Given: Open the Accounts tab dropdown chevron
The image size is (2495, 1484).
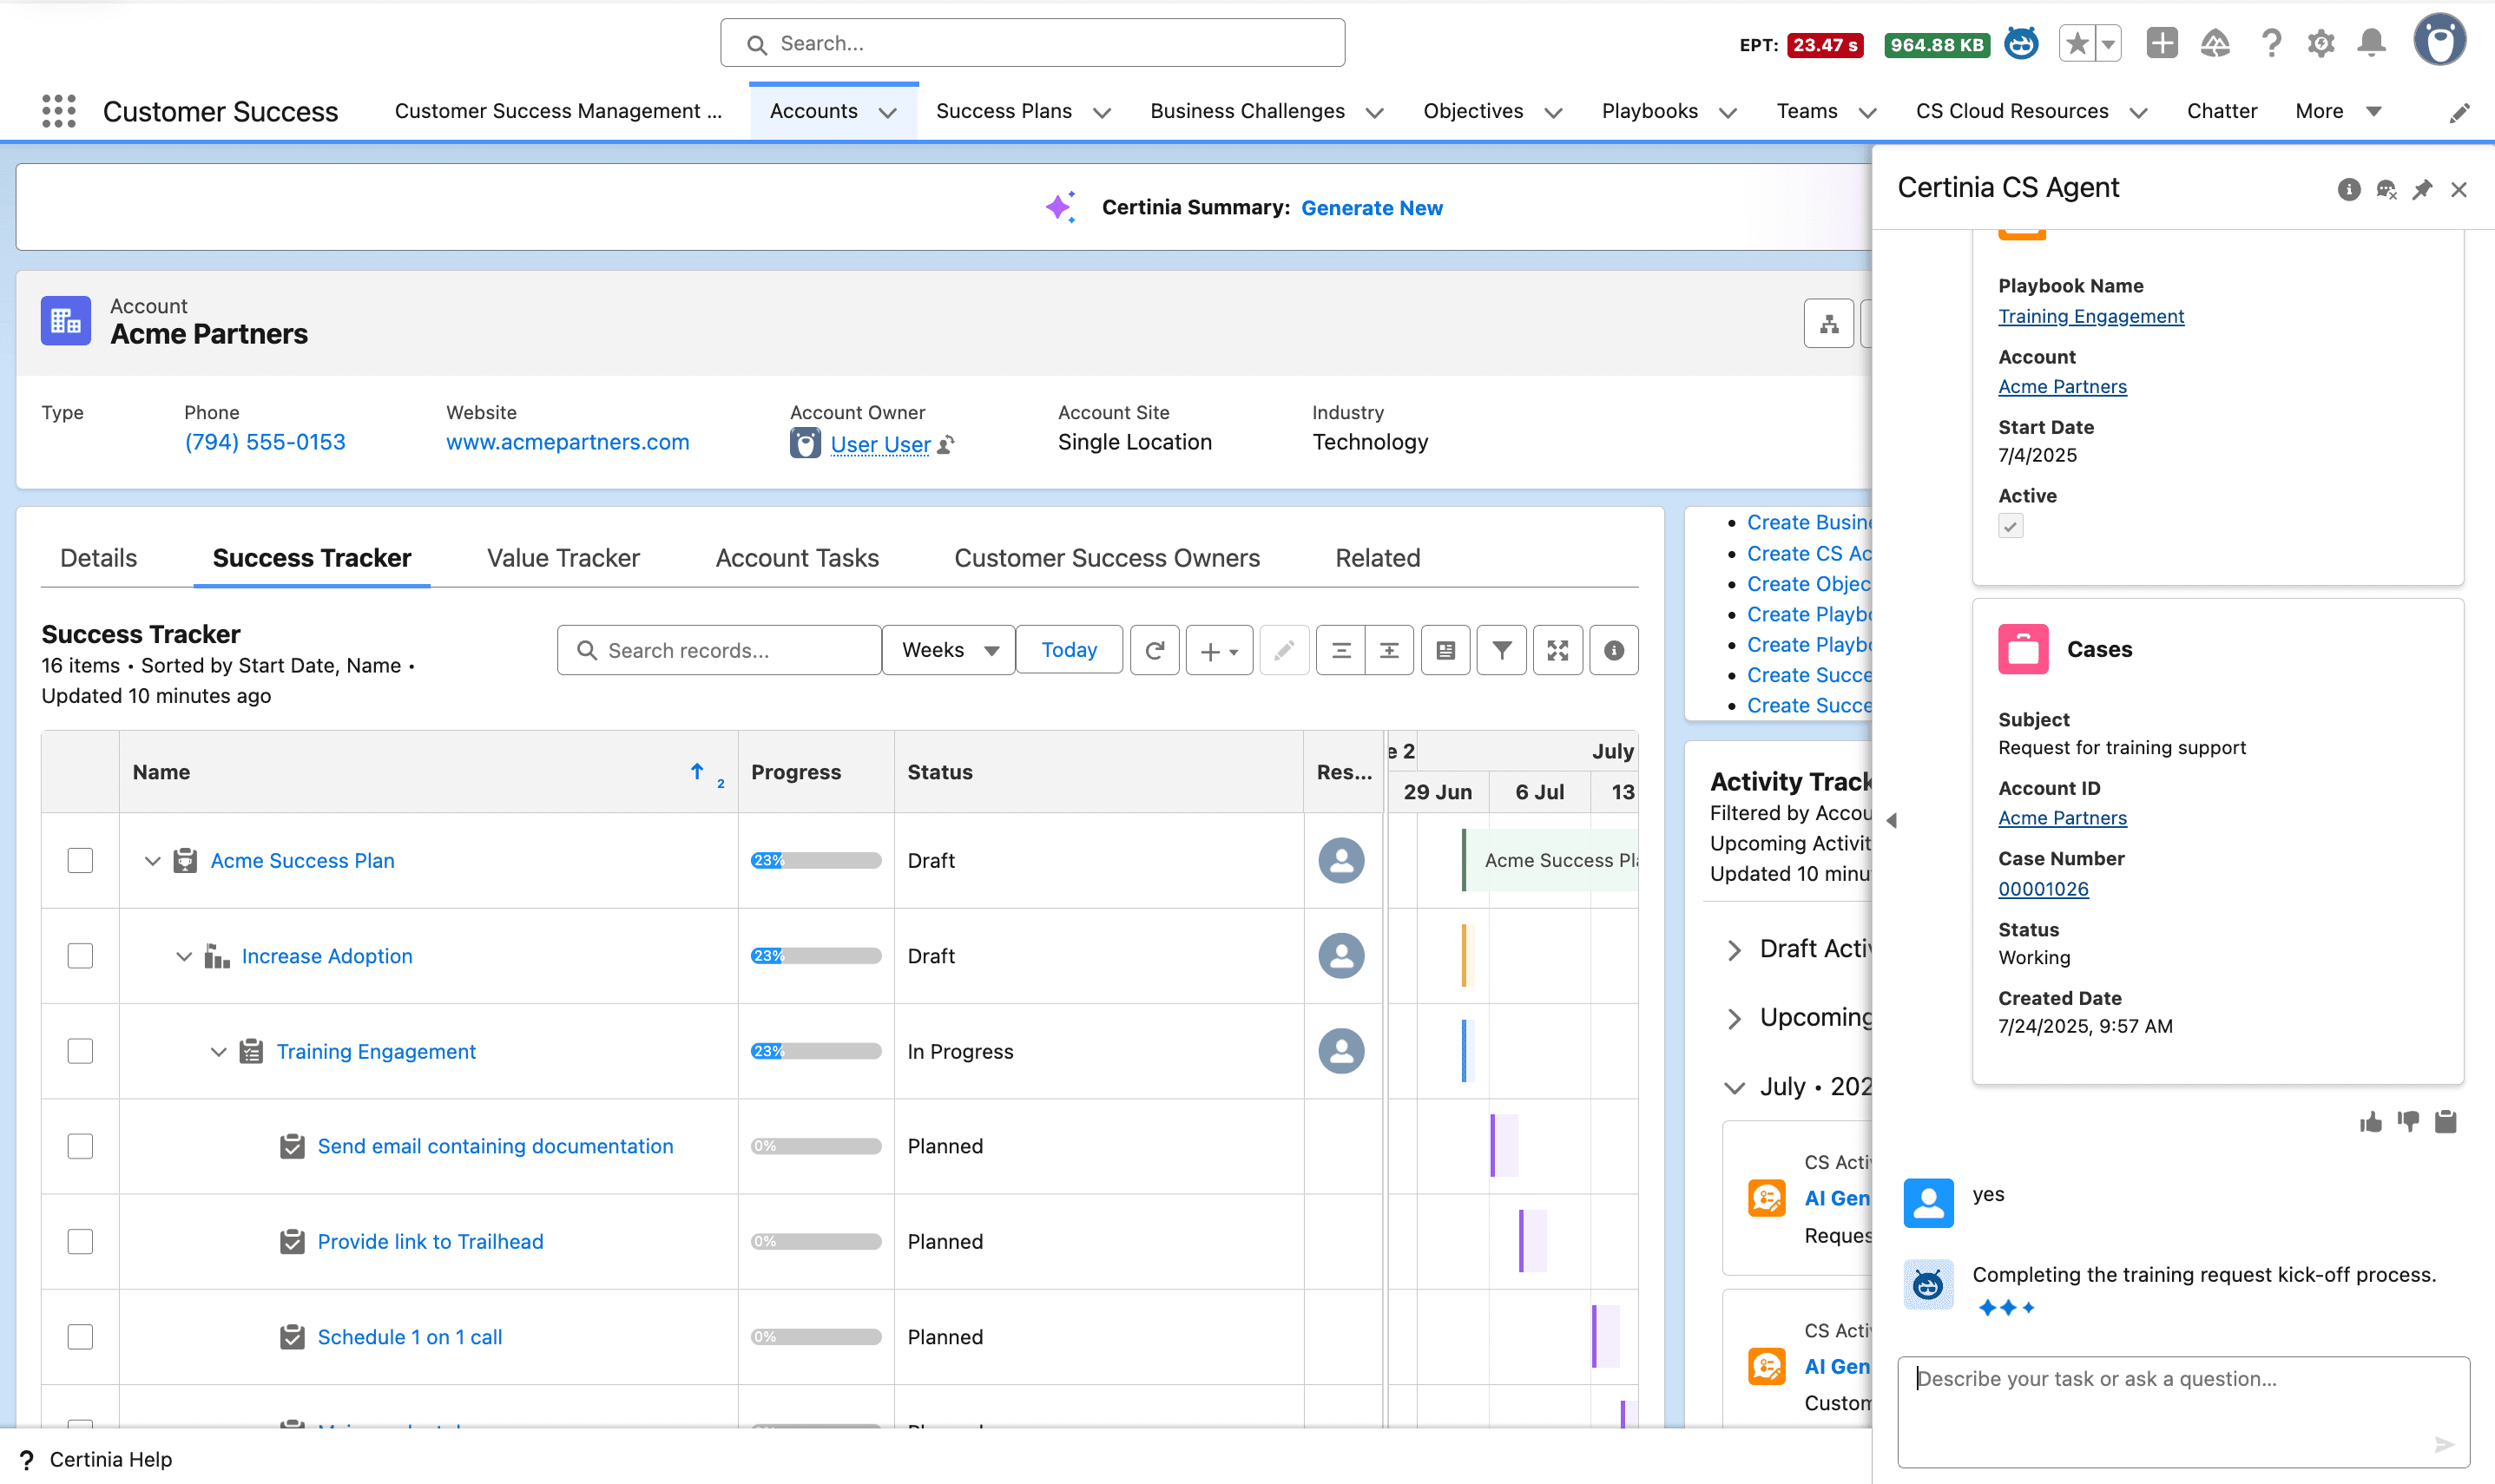Looking at the screenshot, I should 887,113.
